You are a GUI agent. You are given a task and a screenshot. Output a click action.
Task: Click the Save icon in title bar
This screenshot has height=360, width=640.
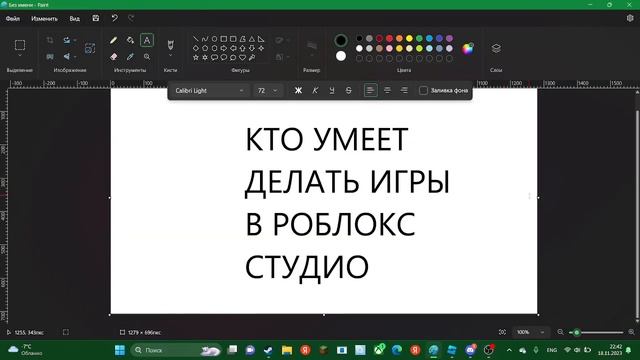[x=96, y=18]
